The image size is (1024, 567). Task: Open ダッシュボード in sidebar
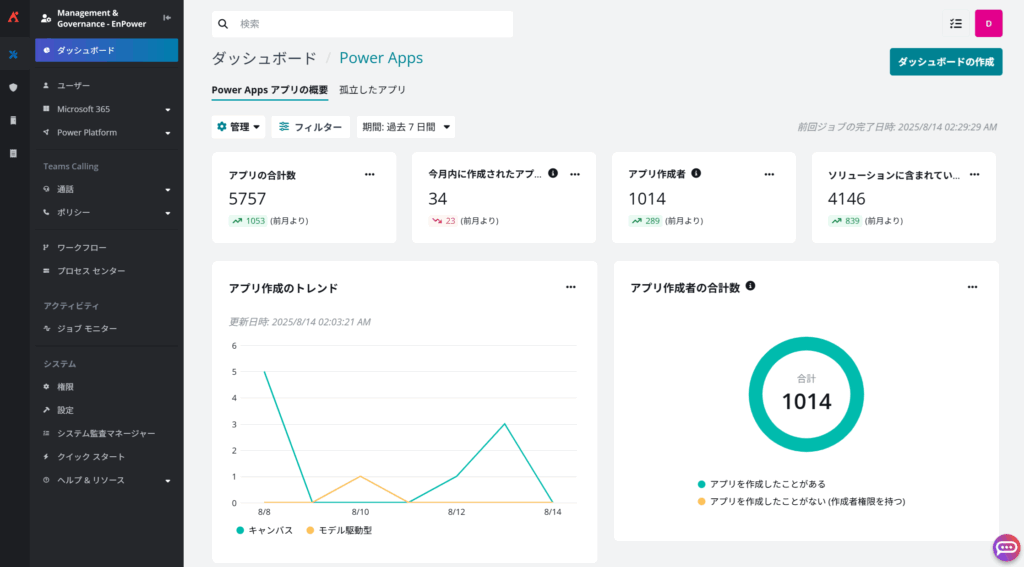click(106, 50)
